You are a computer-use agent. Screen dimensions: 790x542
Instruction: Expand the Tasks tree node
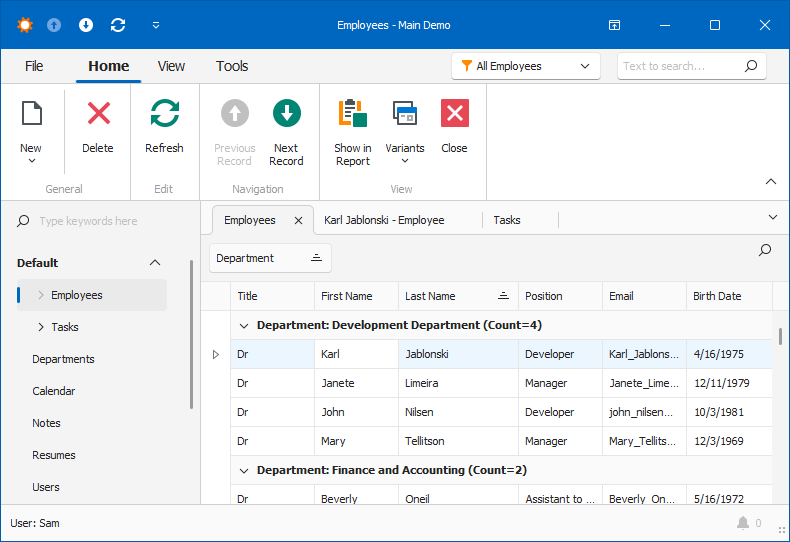pos(41,327)
